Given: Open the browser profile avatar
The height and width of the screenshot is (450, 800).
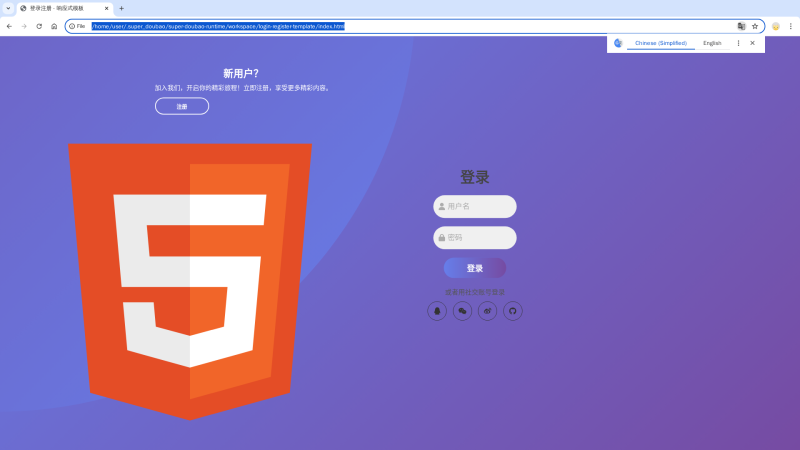Looking at the screenshot, I should pyautogui.click(x=776, y=26).
